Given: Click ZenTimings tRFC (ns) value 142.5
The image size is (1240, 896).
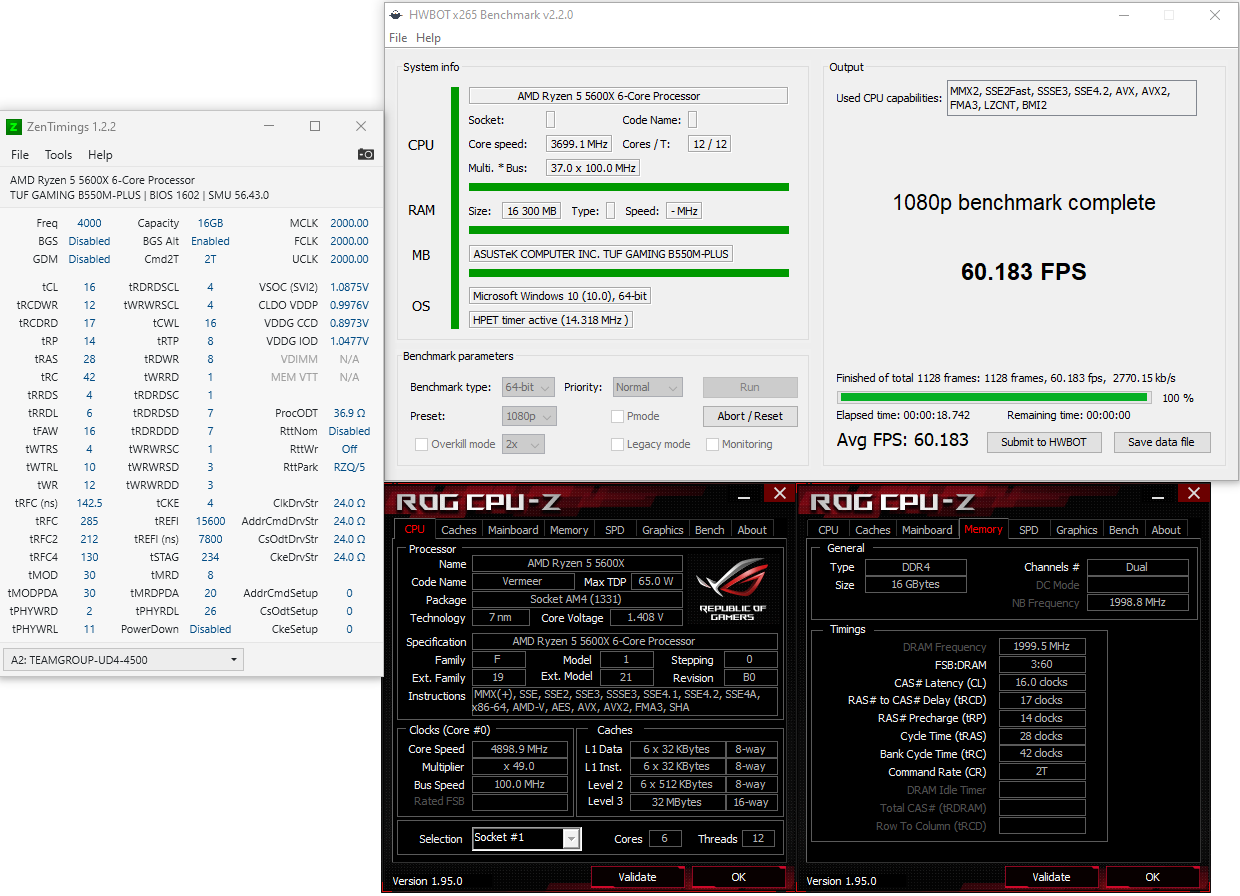Looking at the screenshot, I should (89, 503).
